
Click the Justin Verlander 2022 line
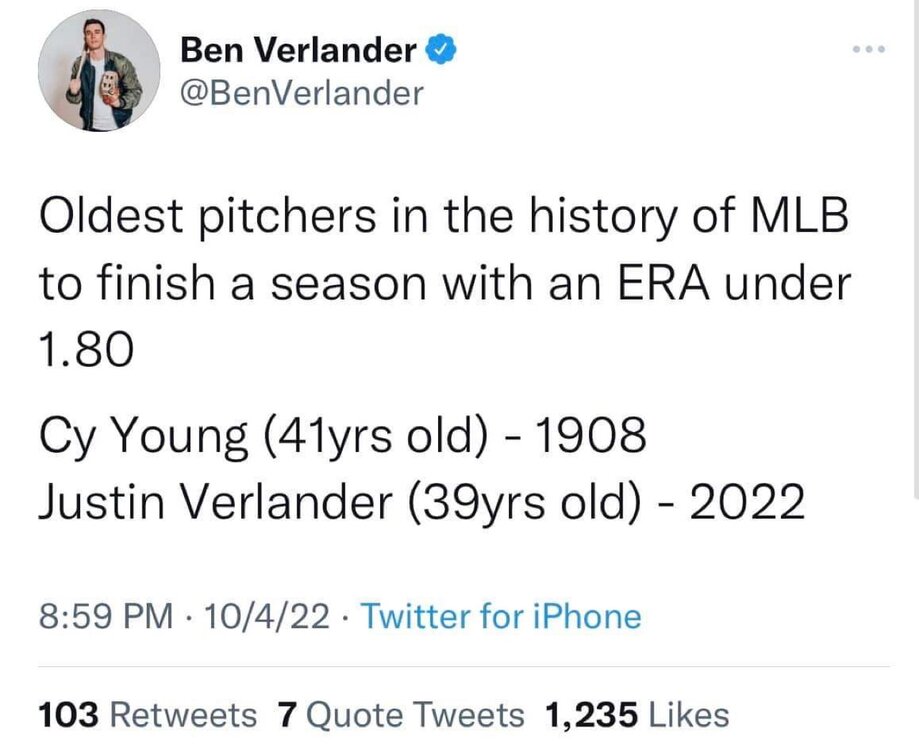point(420,500)
